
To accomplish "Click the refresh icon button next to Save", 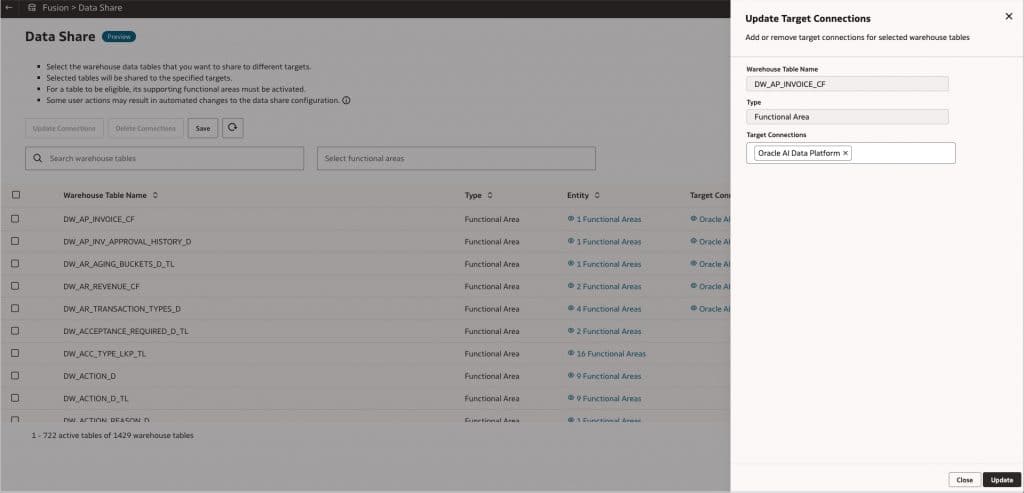I will (232, 128).
